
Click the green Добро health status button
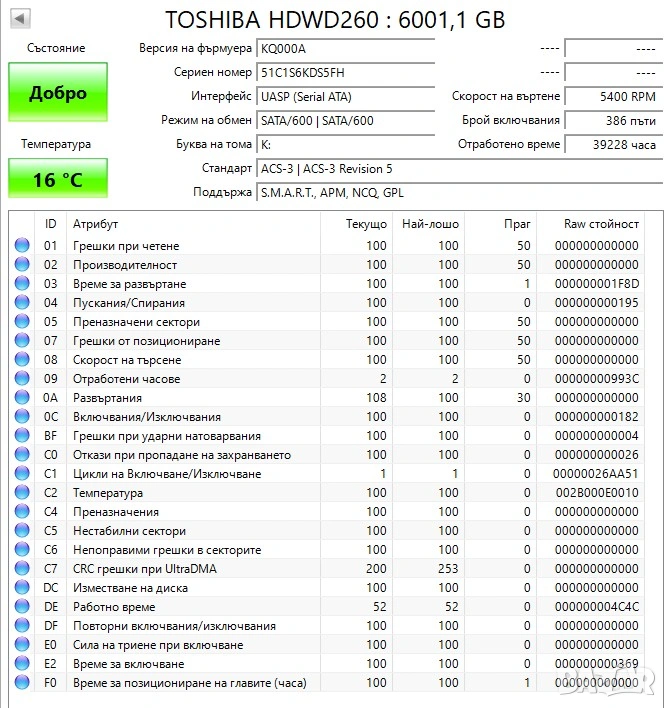coord(57,93)
